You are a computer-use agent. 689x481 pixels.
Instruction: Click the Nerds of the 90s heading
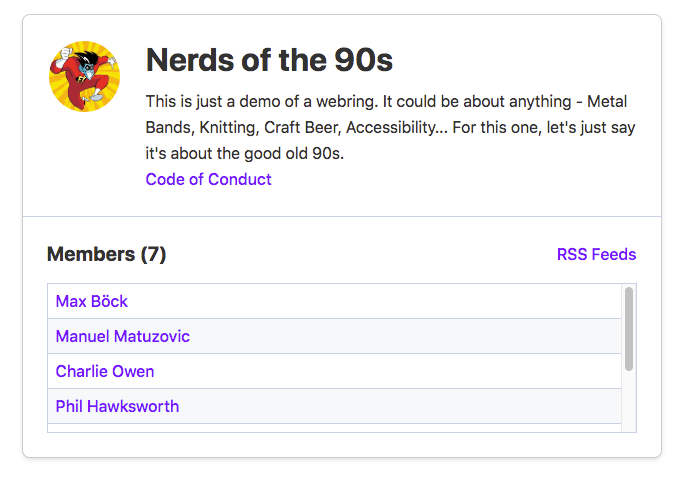coord(269,60)
